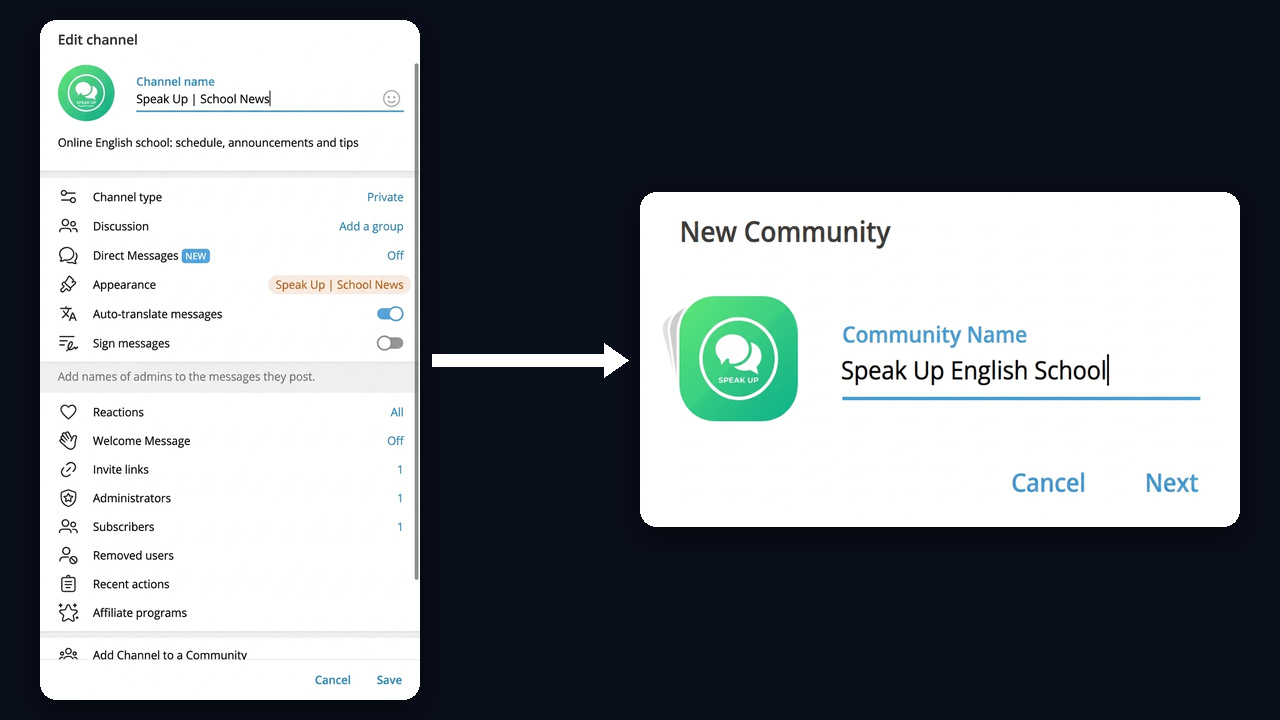1280x720 pixels.
Task: Click Welcome Message Off value
Action: coord(395,440)
